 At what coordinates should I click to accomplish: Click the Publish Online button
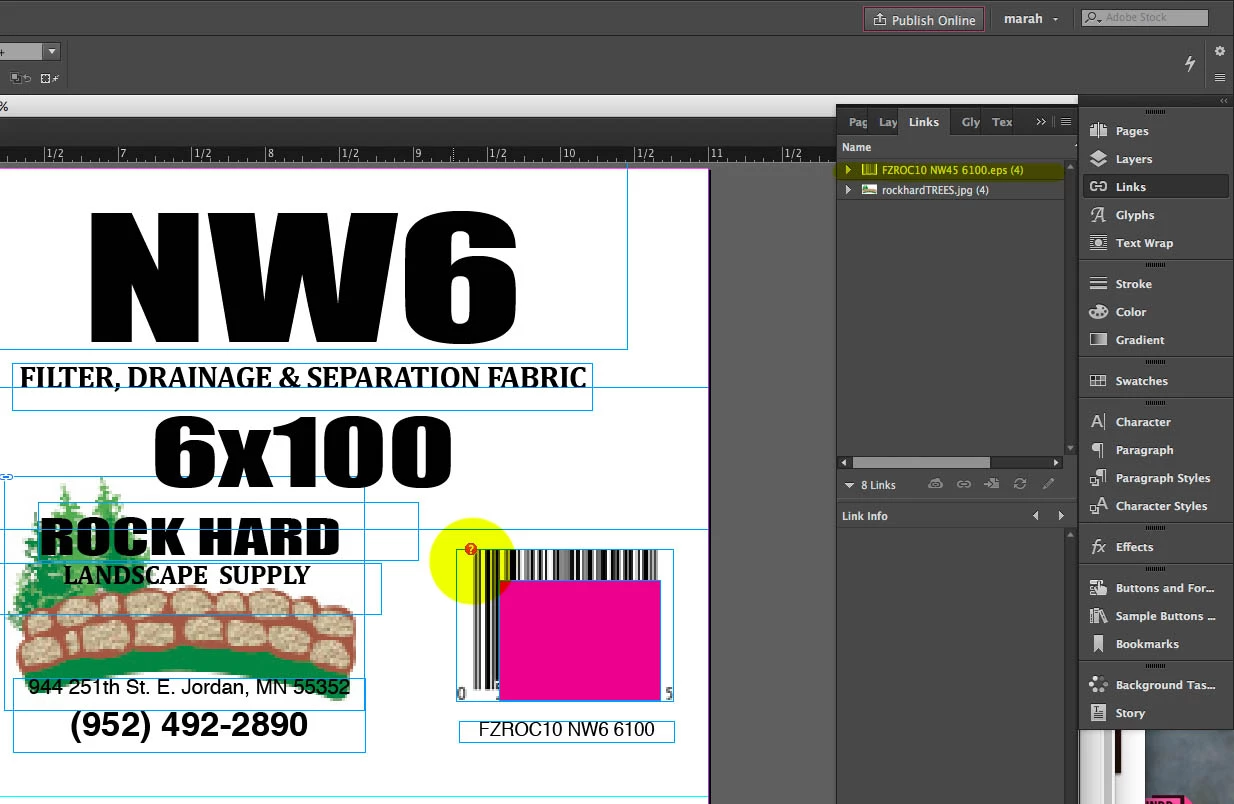coord(924,20)
